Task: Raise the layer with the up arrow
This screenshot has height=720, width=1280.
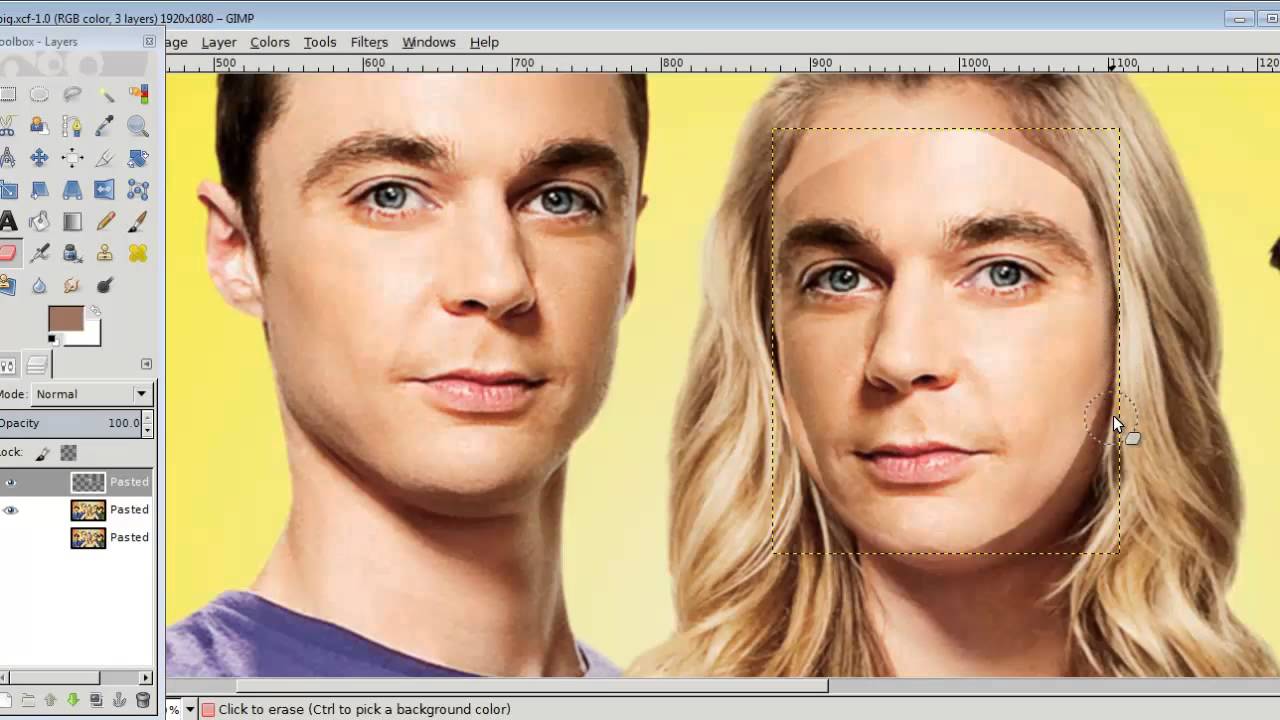Action: (51, 701)
